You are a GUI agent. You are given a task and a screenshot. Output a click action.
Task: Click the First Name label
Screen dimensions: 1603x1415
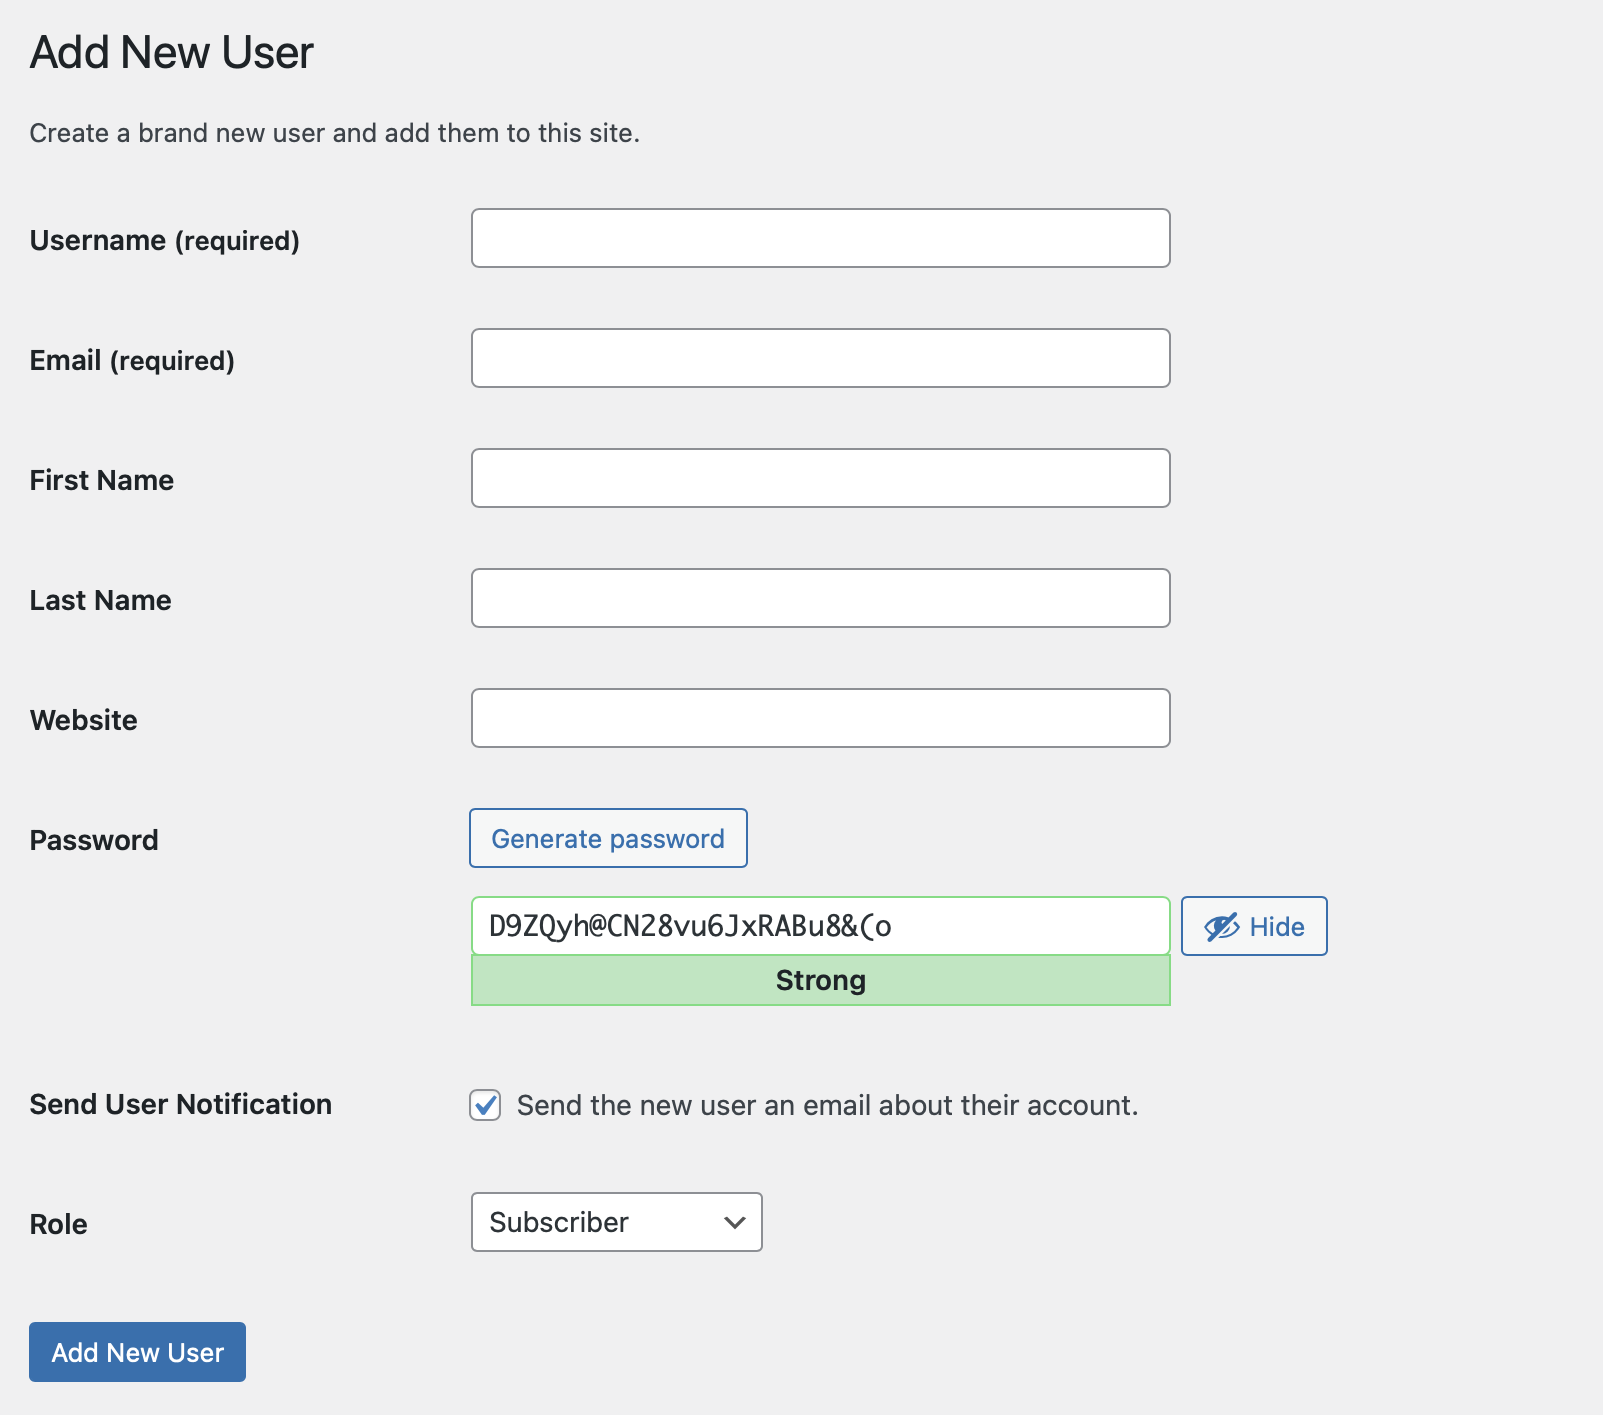[102, 480]
